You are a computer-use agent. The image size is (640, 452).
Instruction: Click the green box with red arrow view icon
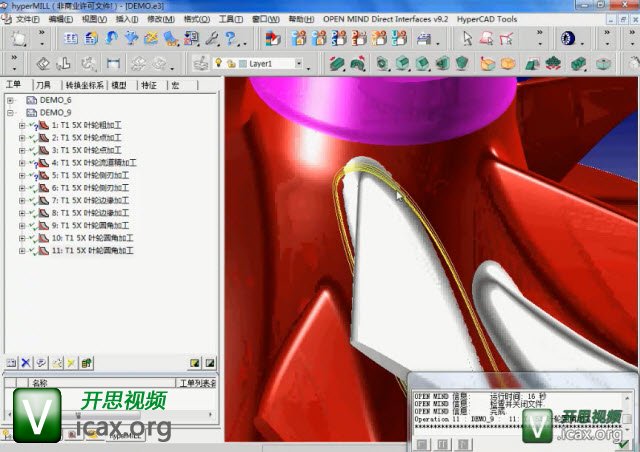coord(337,63)
